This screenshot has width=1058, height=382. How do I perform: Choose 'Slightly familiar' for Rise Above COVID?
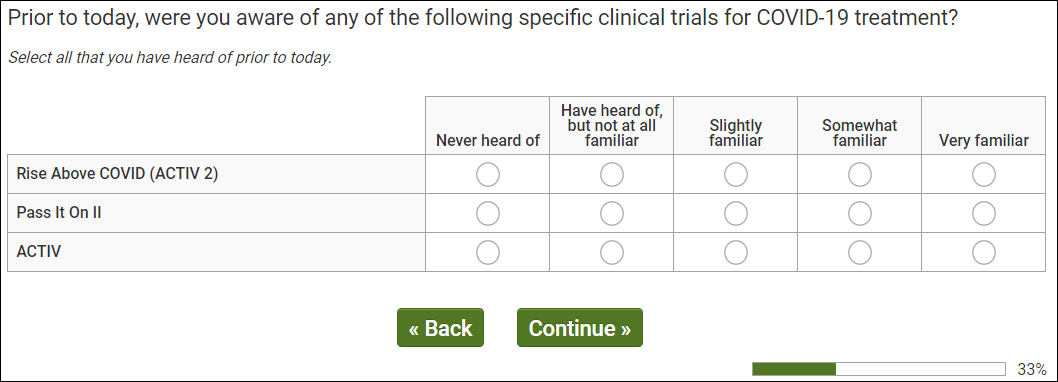735,174
